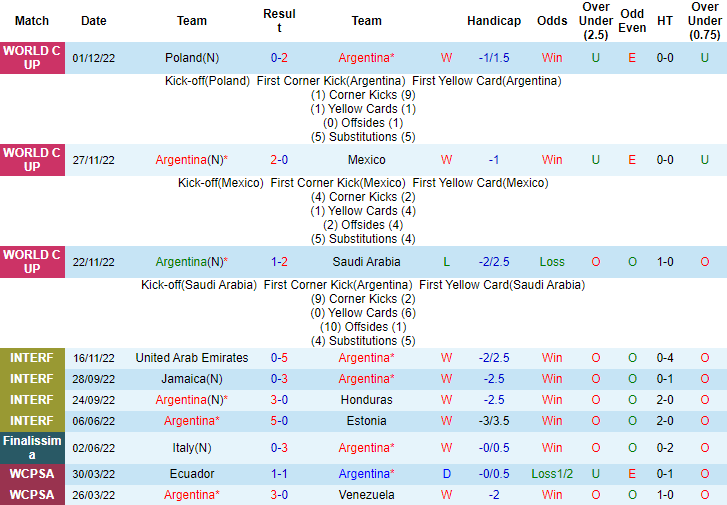Click the 5-0 result against Estonia
This screenshot has width=727, height=505.
pyautogui.click(x=279, y=421)
